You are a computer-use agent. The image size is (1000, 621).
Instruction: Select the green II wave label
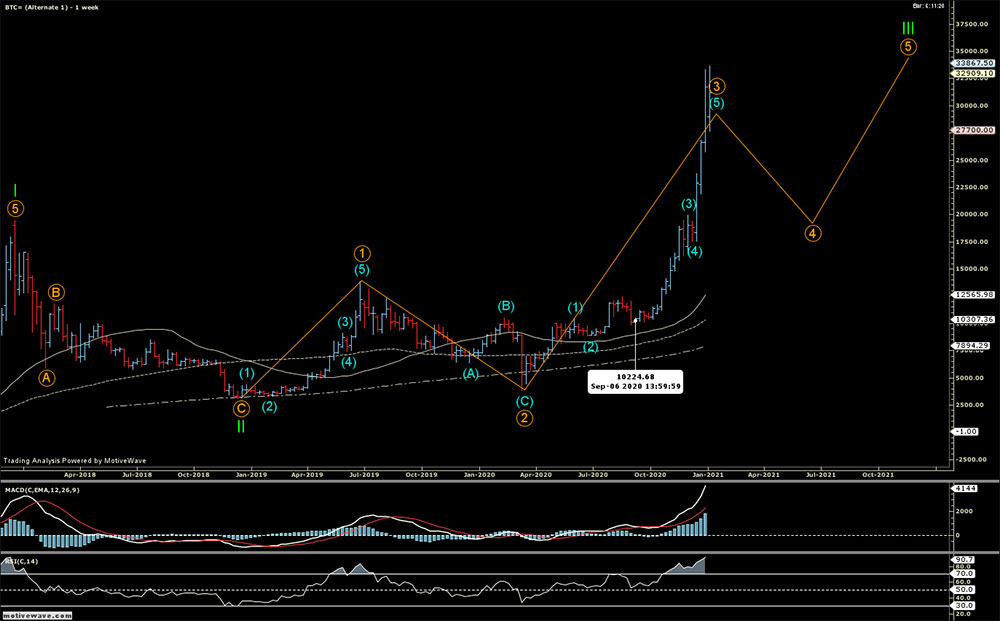[241, 425]
